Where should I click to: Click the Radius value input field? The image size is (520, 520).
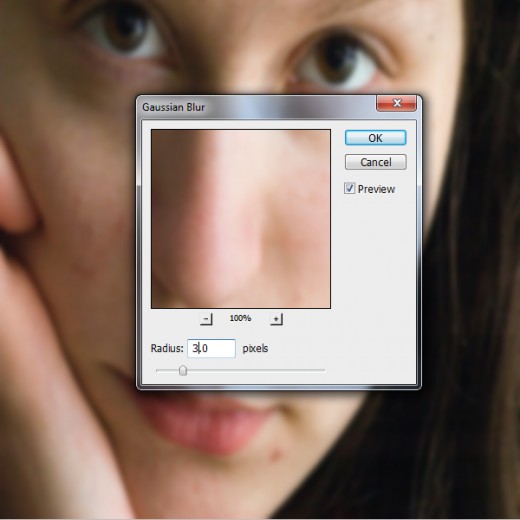click(211, 348)
